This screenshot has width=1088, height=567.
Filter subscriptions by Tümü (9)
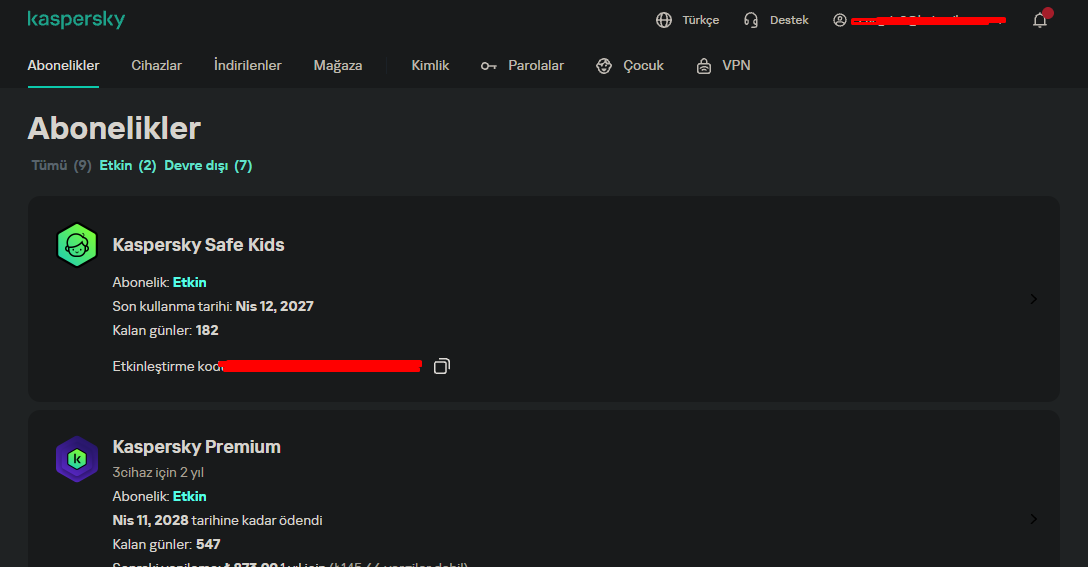61,165
